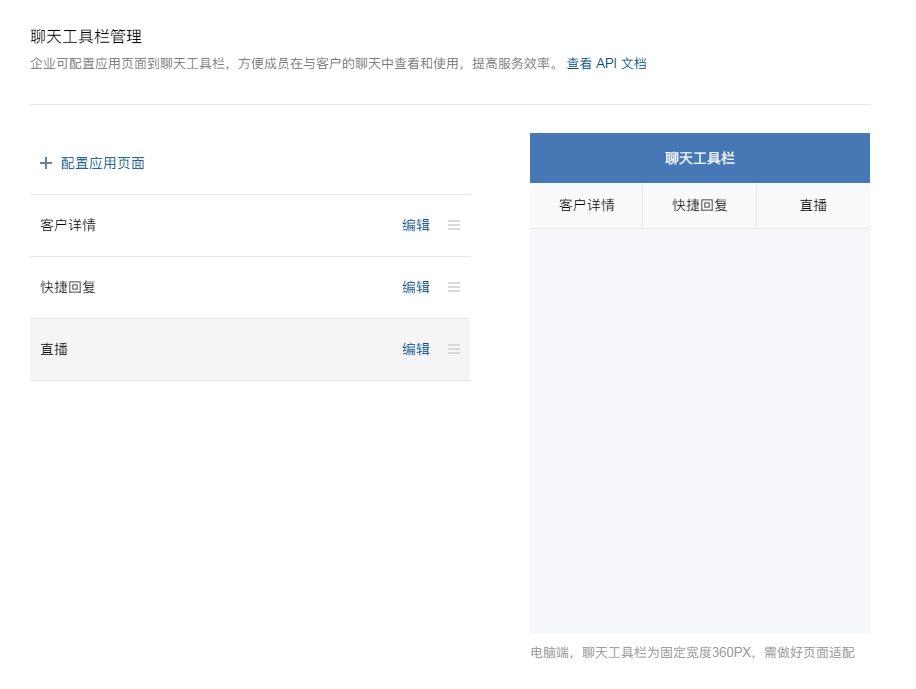The image size is (916, 689).
Task: Edit the 客户详情 entry
Action: 416,225
